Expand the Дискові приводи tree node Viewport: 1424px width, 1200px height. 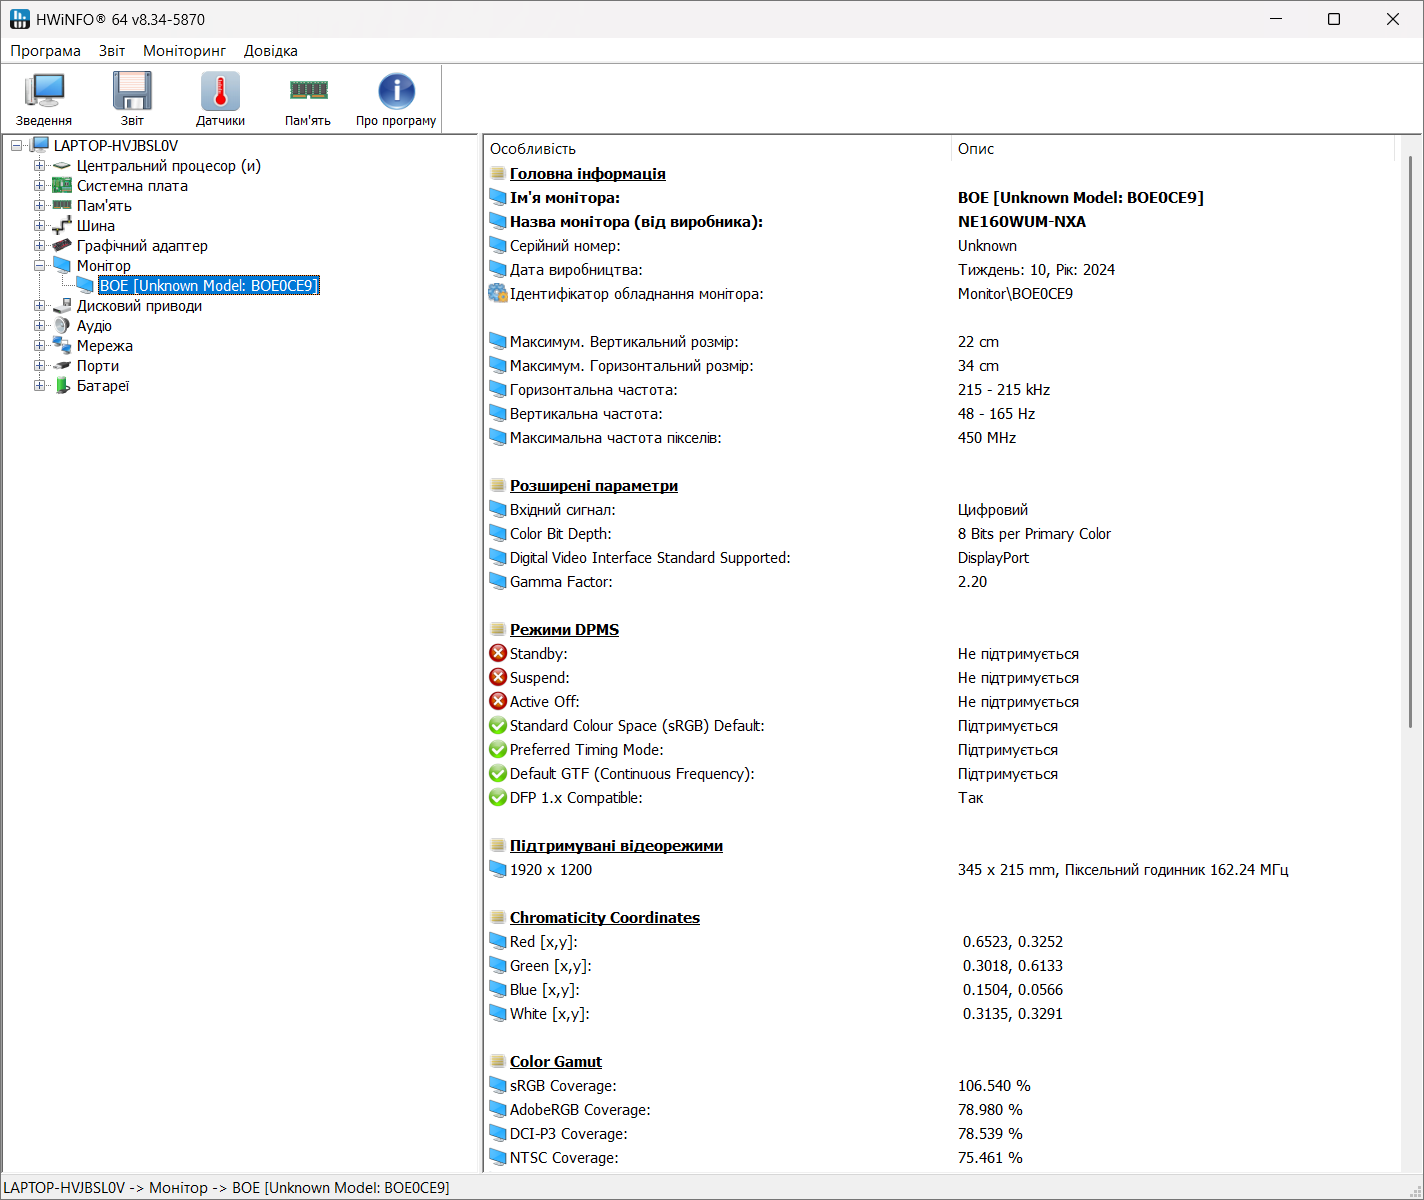pos(39,306)
